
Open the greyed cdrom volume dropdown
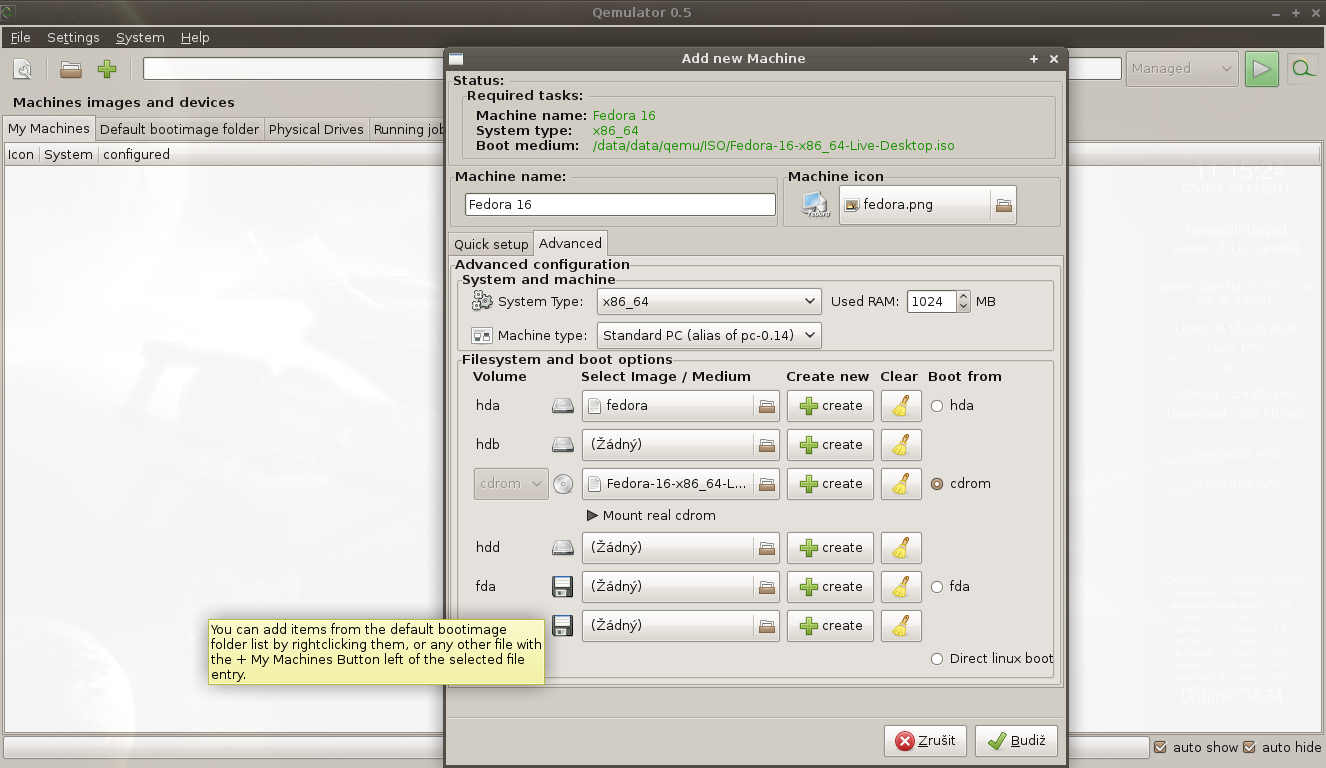click(511, 484)
